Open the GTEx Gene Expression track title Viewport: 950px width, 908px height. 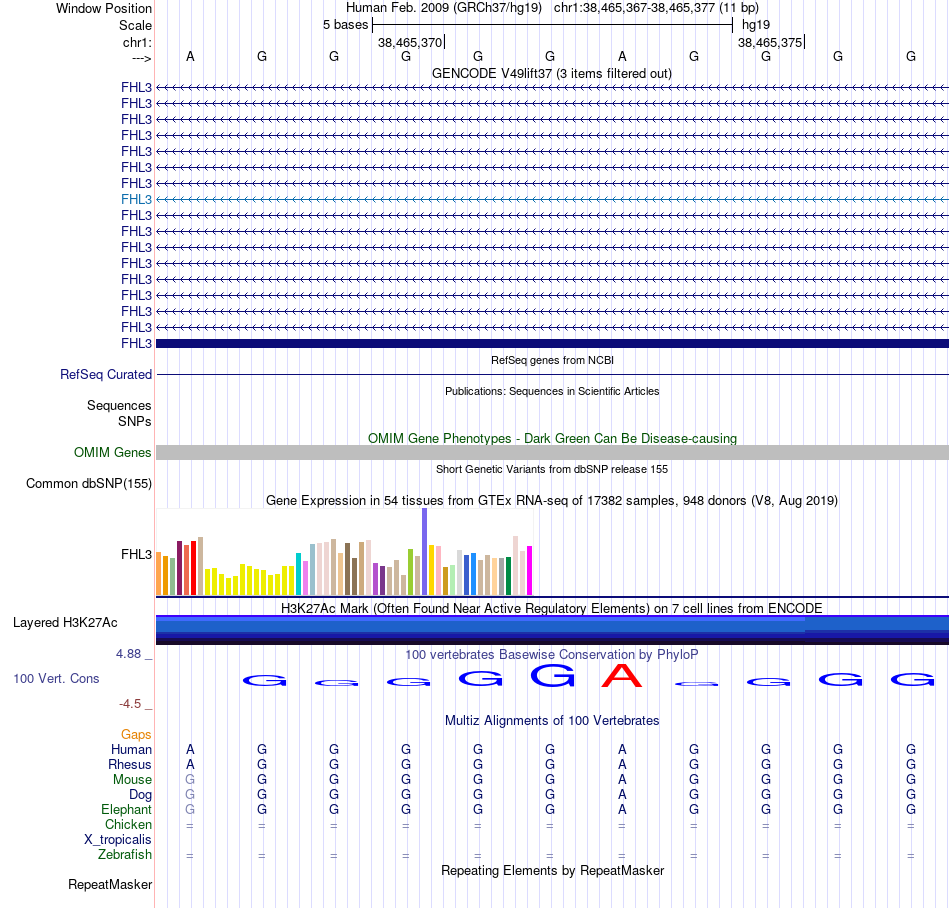pyautogui.click(x=552, y=500)
